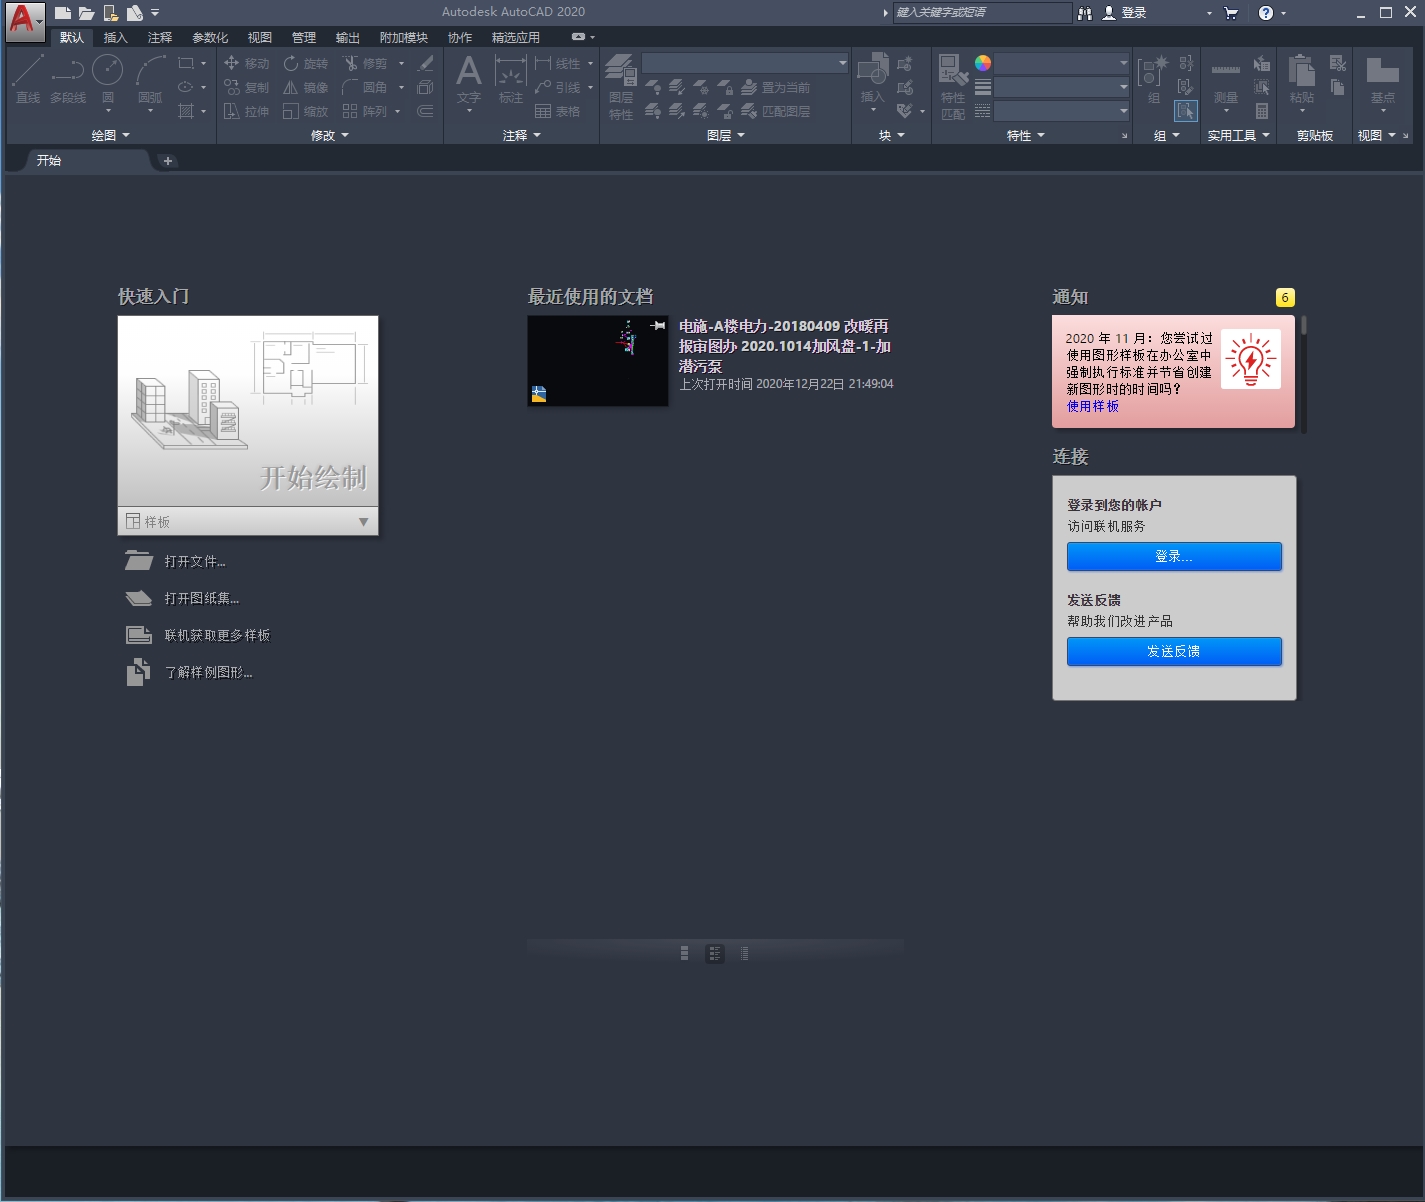1425x1202 pixels.
Task: Toggle pin on the recent document
Action: click(x=658, y=326)
